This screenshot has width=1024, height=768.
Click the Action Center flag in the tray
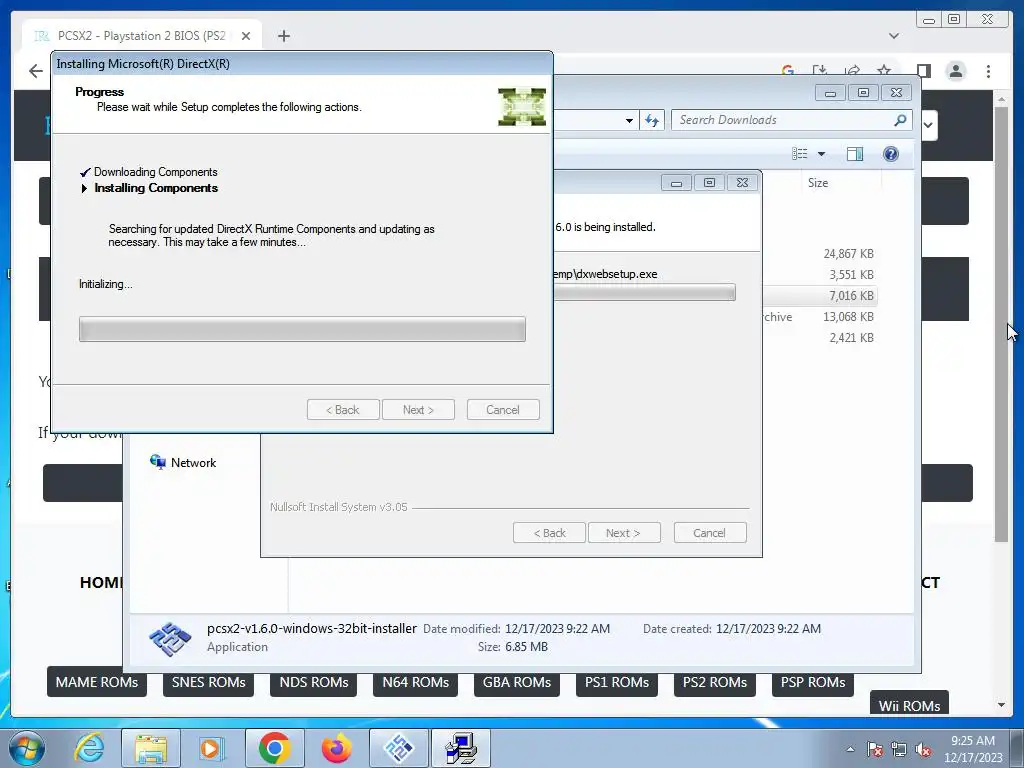click(875, 750)
